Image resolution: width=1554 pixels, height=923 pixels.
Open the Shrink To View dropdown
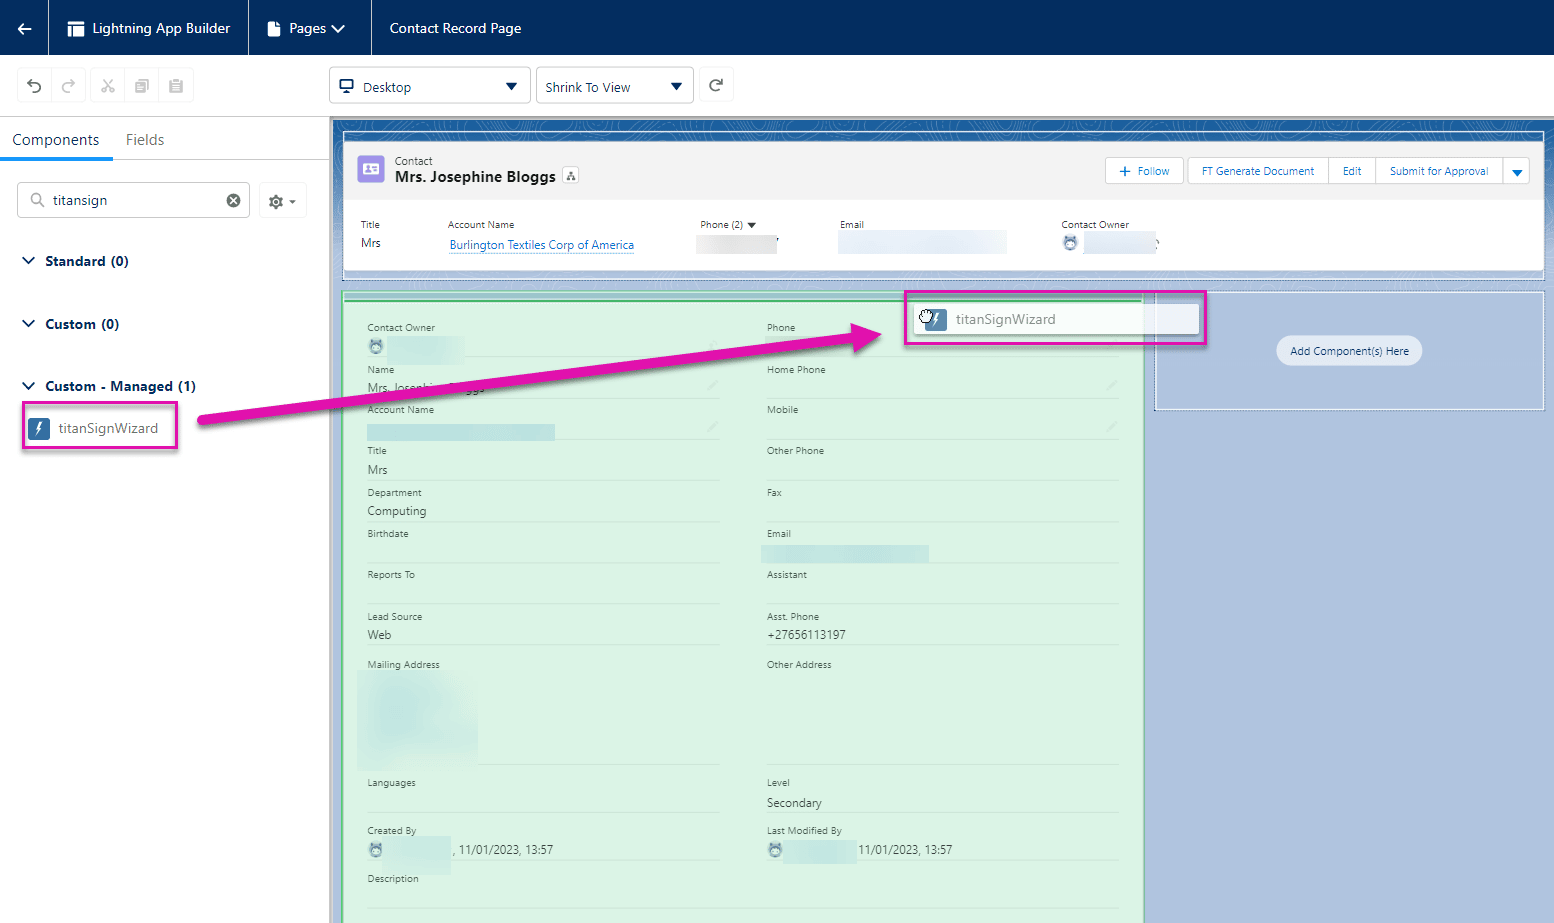point(614,86)
